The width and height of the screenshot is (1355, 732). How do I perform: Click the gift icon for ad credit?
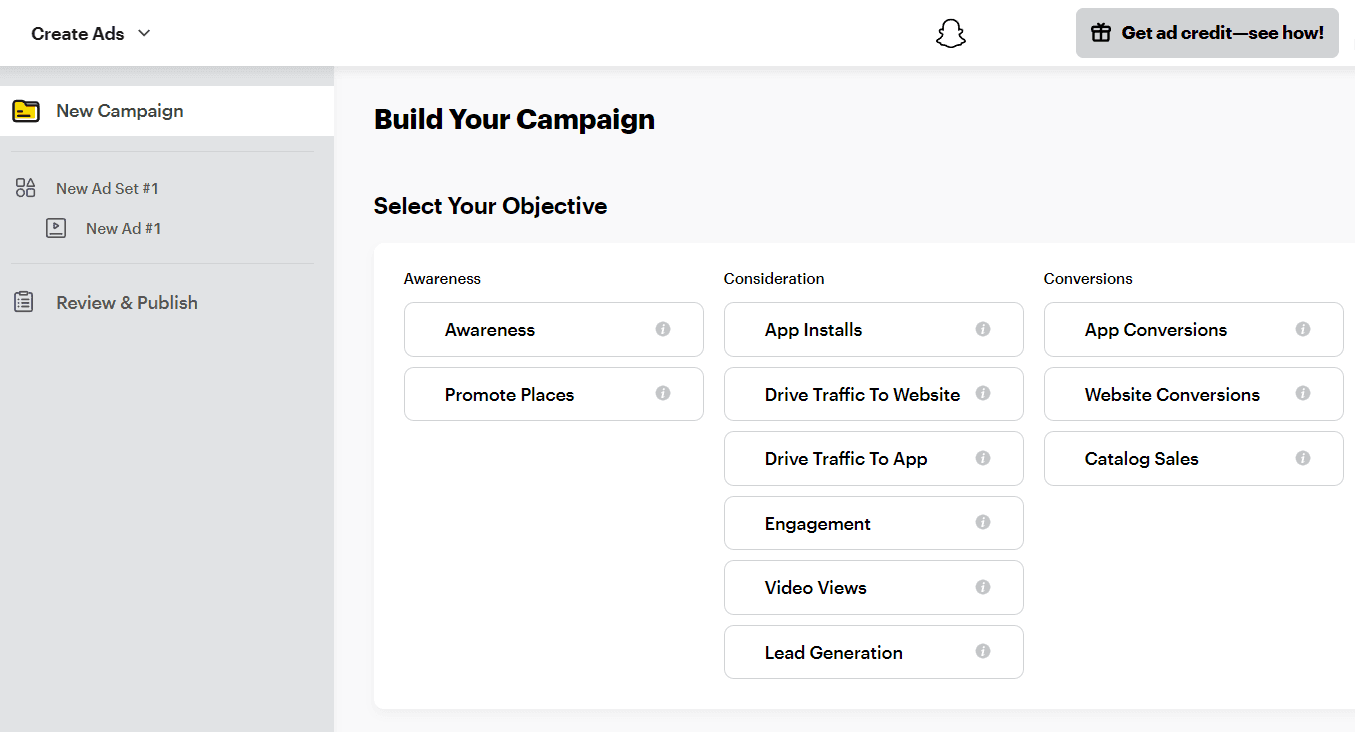1101,33
